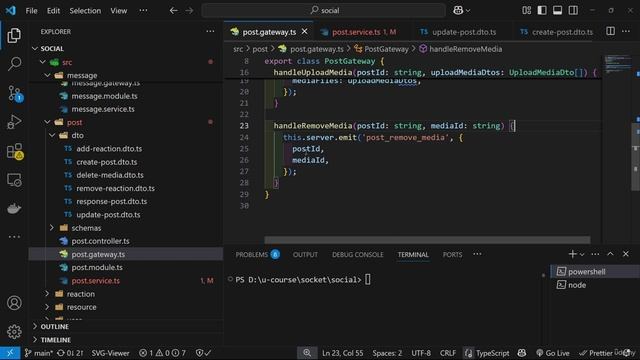Open the Copilot chat menu
The width and height of the screenshot is (640, 360).
461,11
